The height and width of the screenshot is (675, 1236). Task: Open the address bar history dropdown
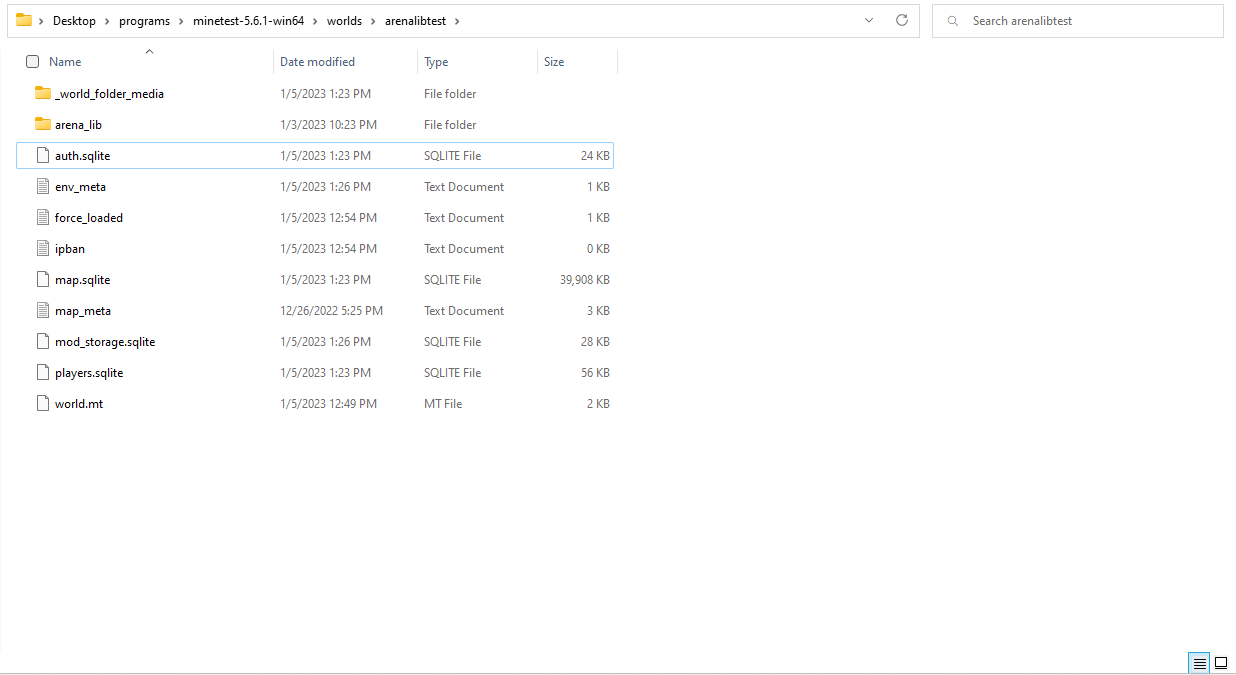tap(868, 21)
